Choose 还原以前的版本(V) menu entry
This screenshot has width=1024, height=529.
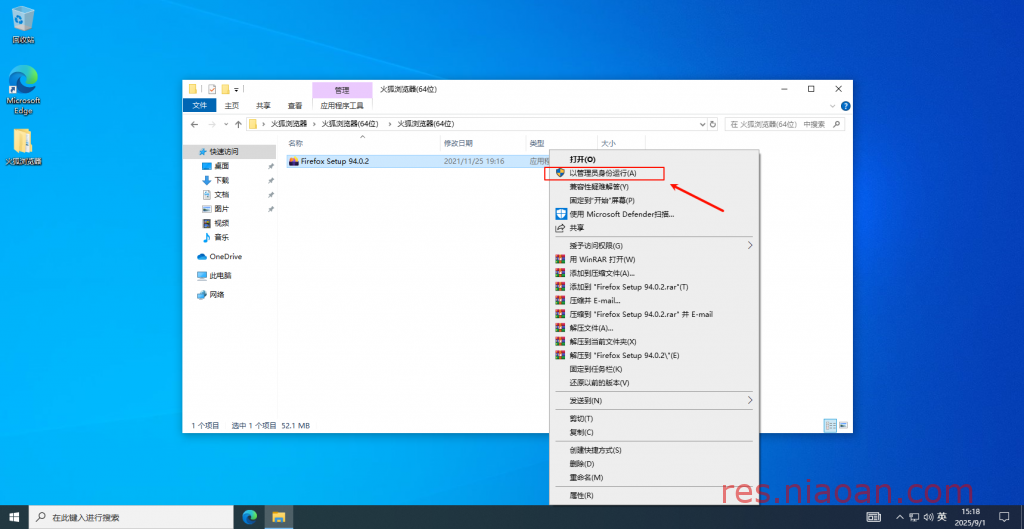(x=654, y=383)
